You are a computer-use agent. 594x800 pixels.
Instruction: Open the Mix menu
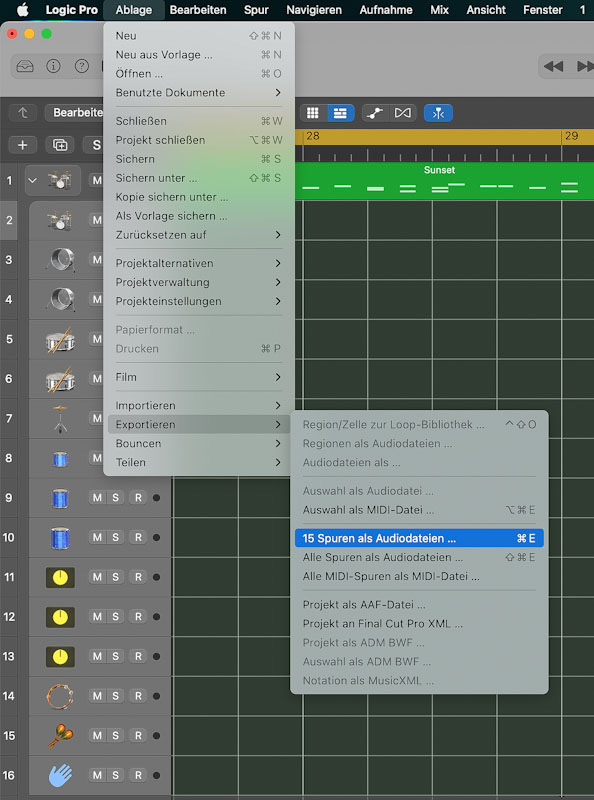(x=439, y=10)
